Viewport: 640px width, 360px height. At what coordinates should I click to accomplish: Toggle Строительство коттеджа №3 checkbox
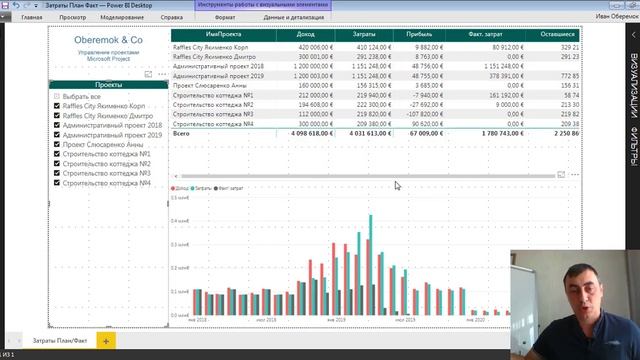(57, 173)
